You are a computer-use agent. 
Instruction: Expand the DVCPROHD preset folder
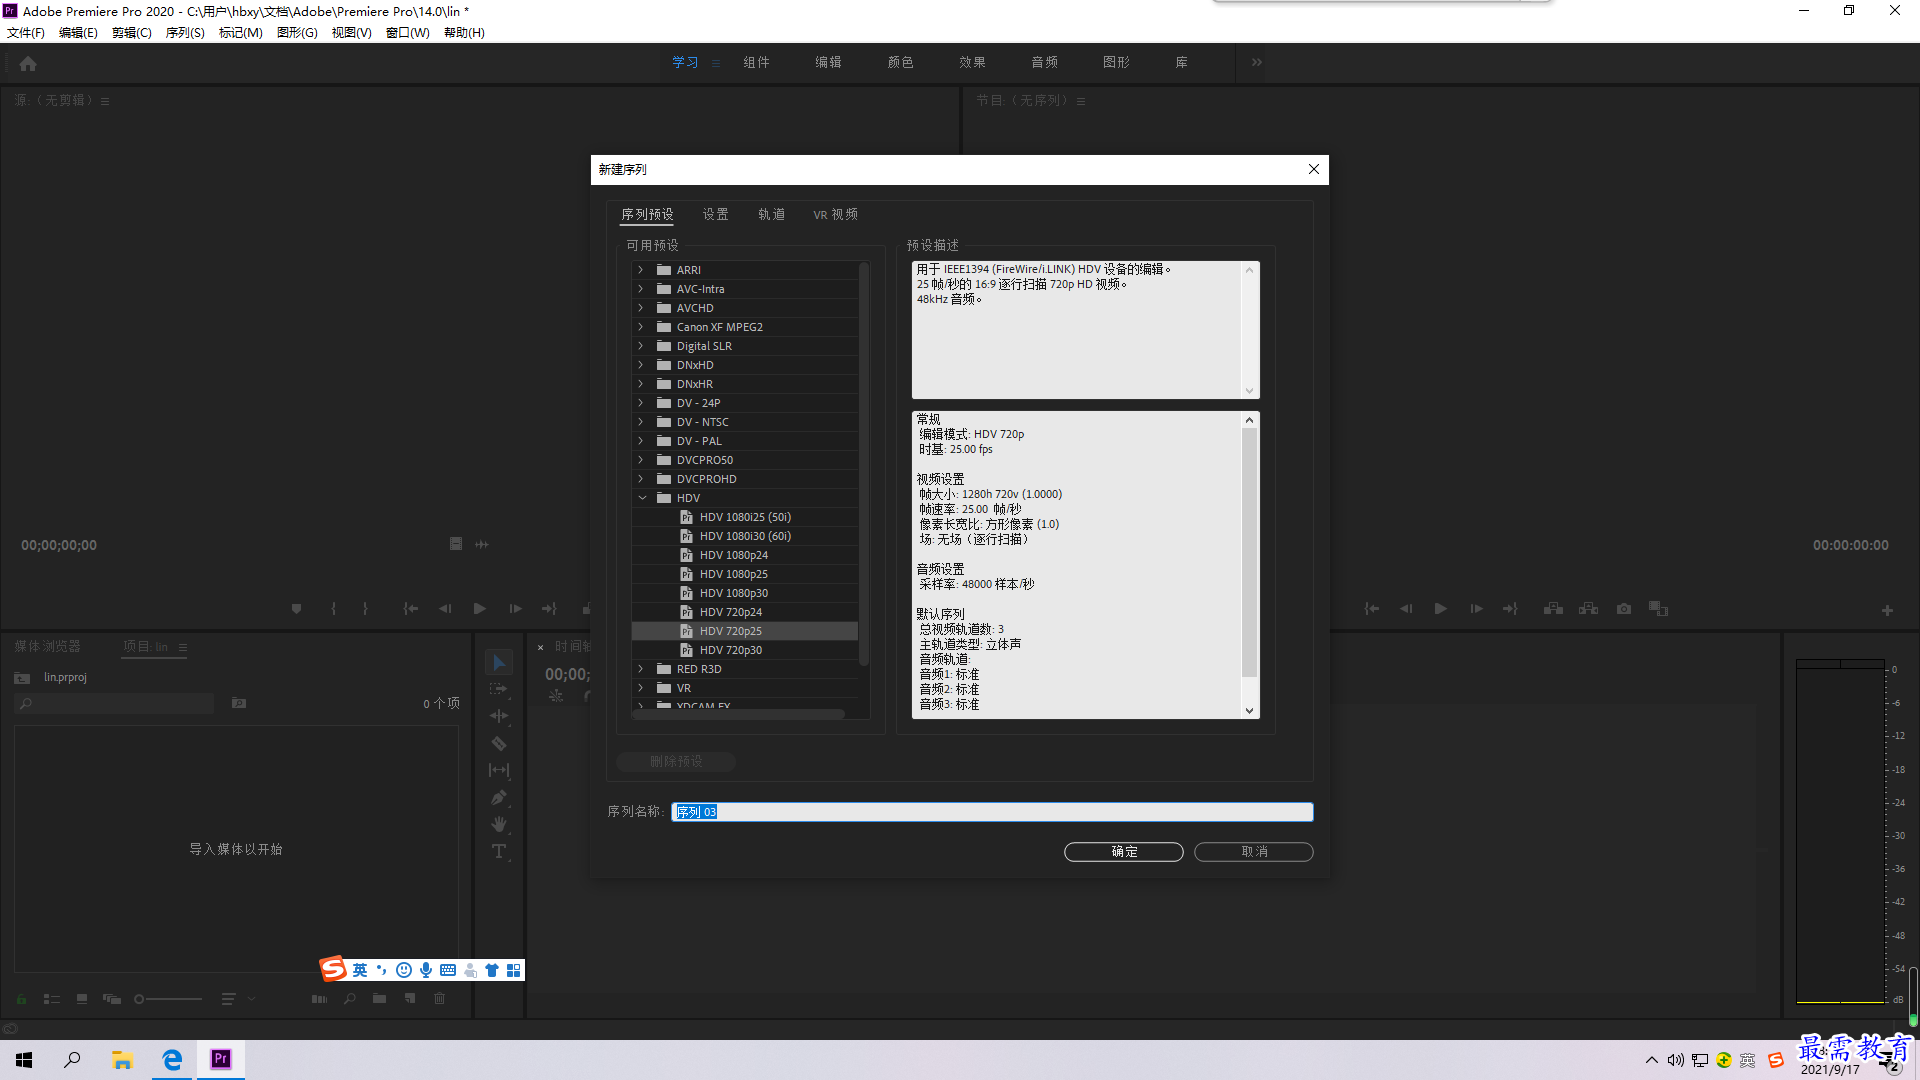(641, 479)
